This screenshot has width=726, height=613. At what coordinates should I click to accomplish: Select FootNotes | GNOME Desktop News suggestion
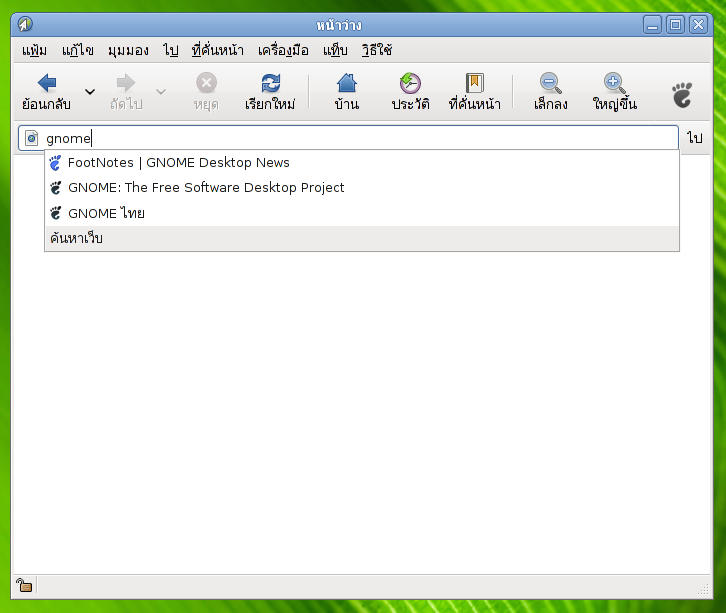click(x=362, y=163)
